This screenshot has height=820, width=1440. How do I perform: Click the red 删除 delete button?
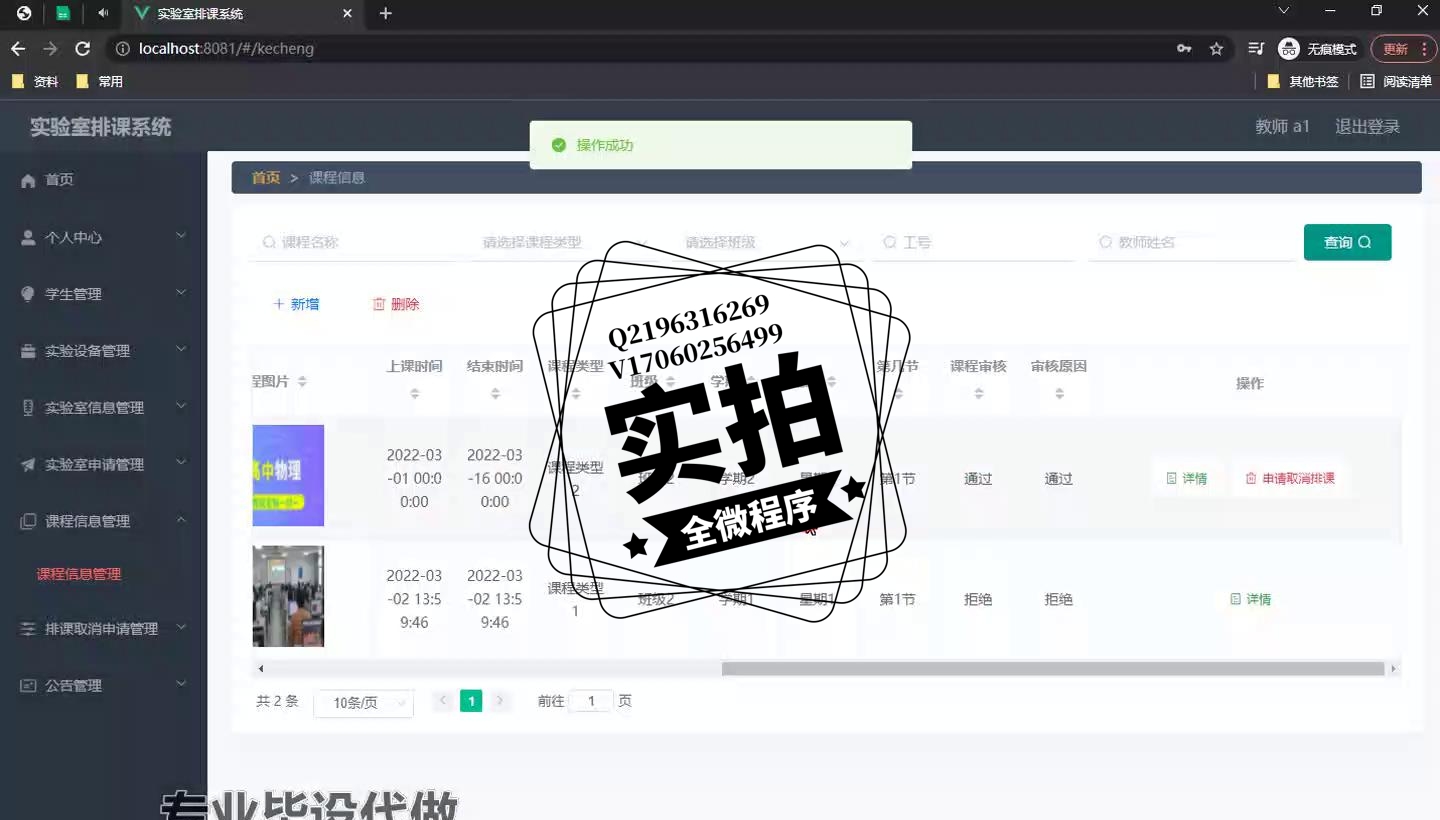point(396,304)
